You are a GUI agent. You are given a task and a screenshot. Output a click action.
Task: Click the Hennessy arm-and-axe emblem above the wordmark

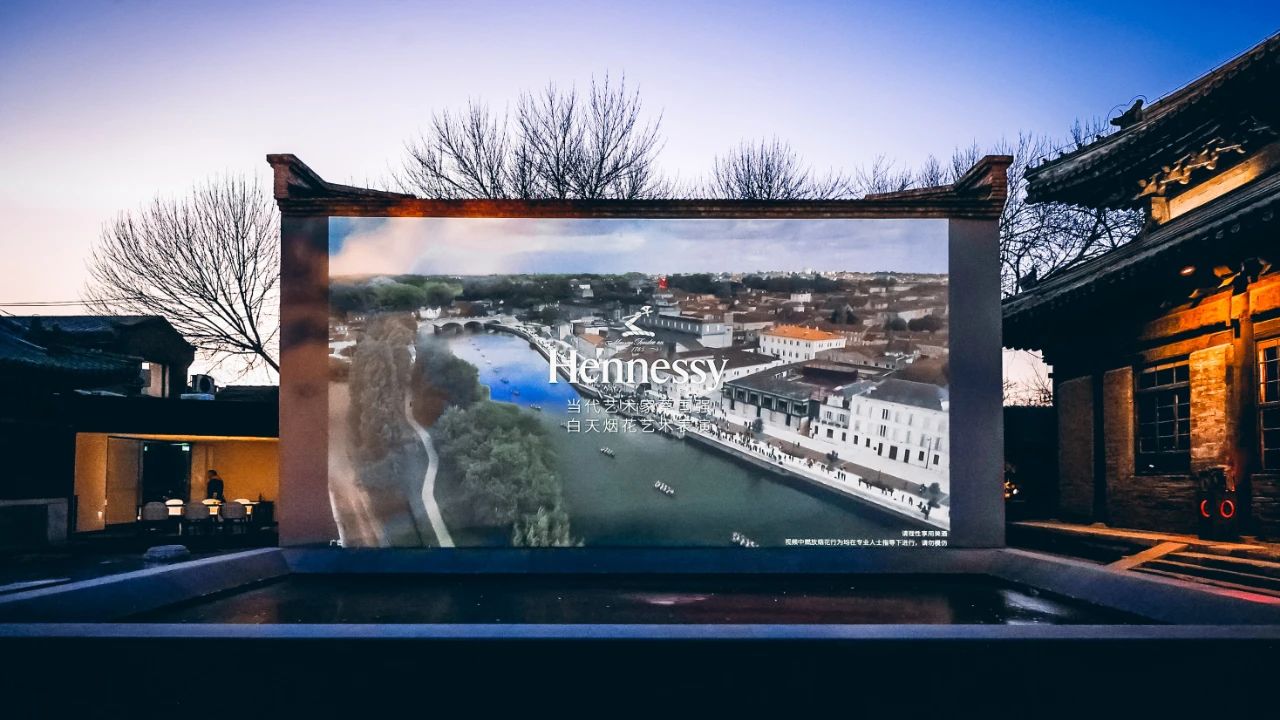pyautogui.click(x=638, y=322)
